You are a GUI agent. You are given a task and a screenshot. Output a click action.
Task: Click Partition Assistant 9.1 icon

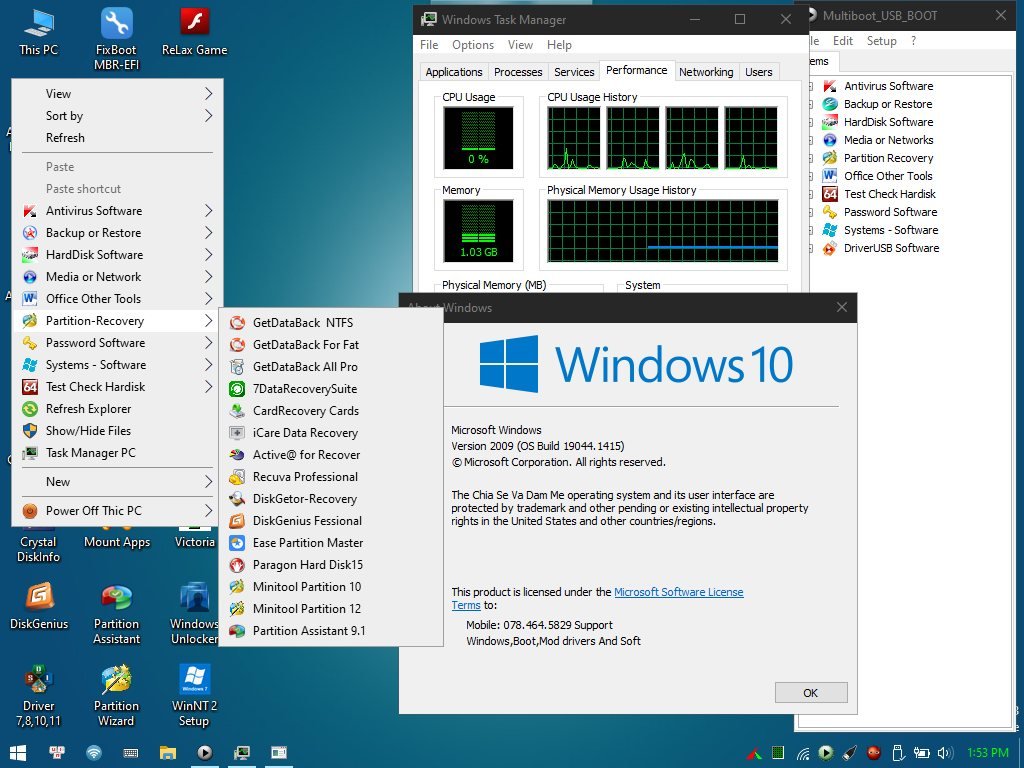coord(237,631)
